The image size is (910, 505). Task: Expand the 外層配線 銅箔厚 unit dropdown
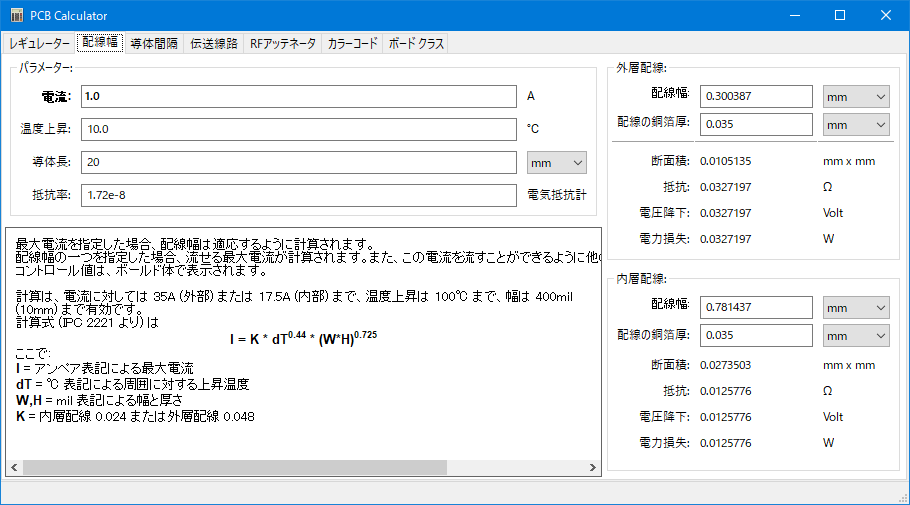pos(856,125)
